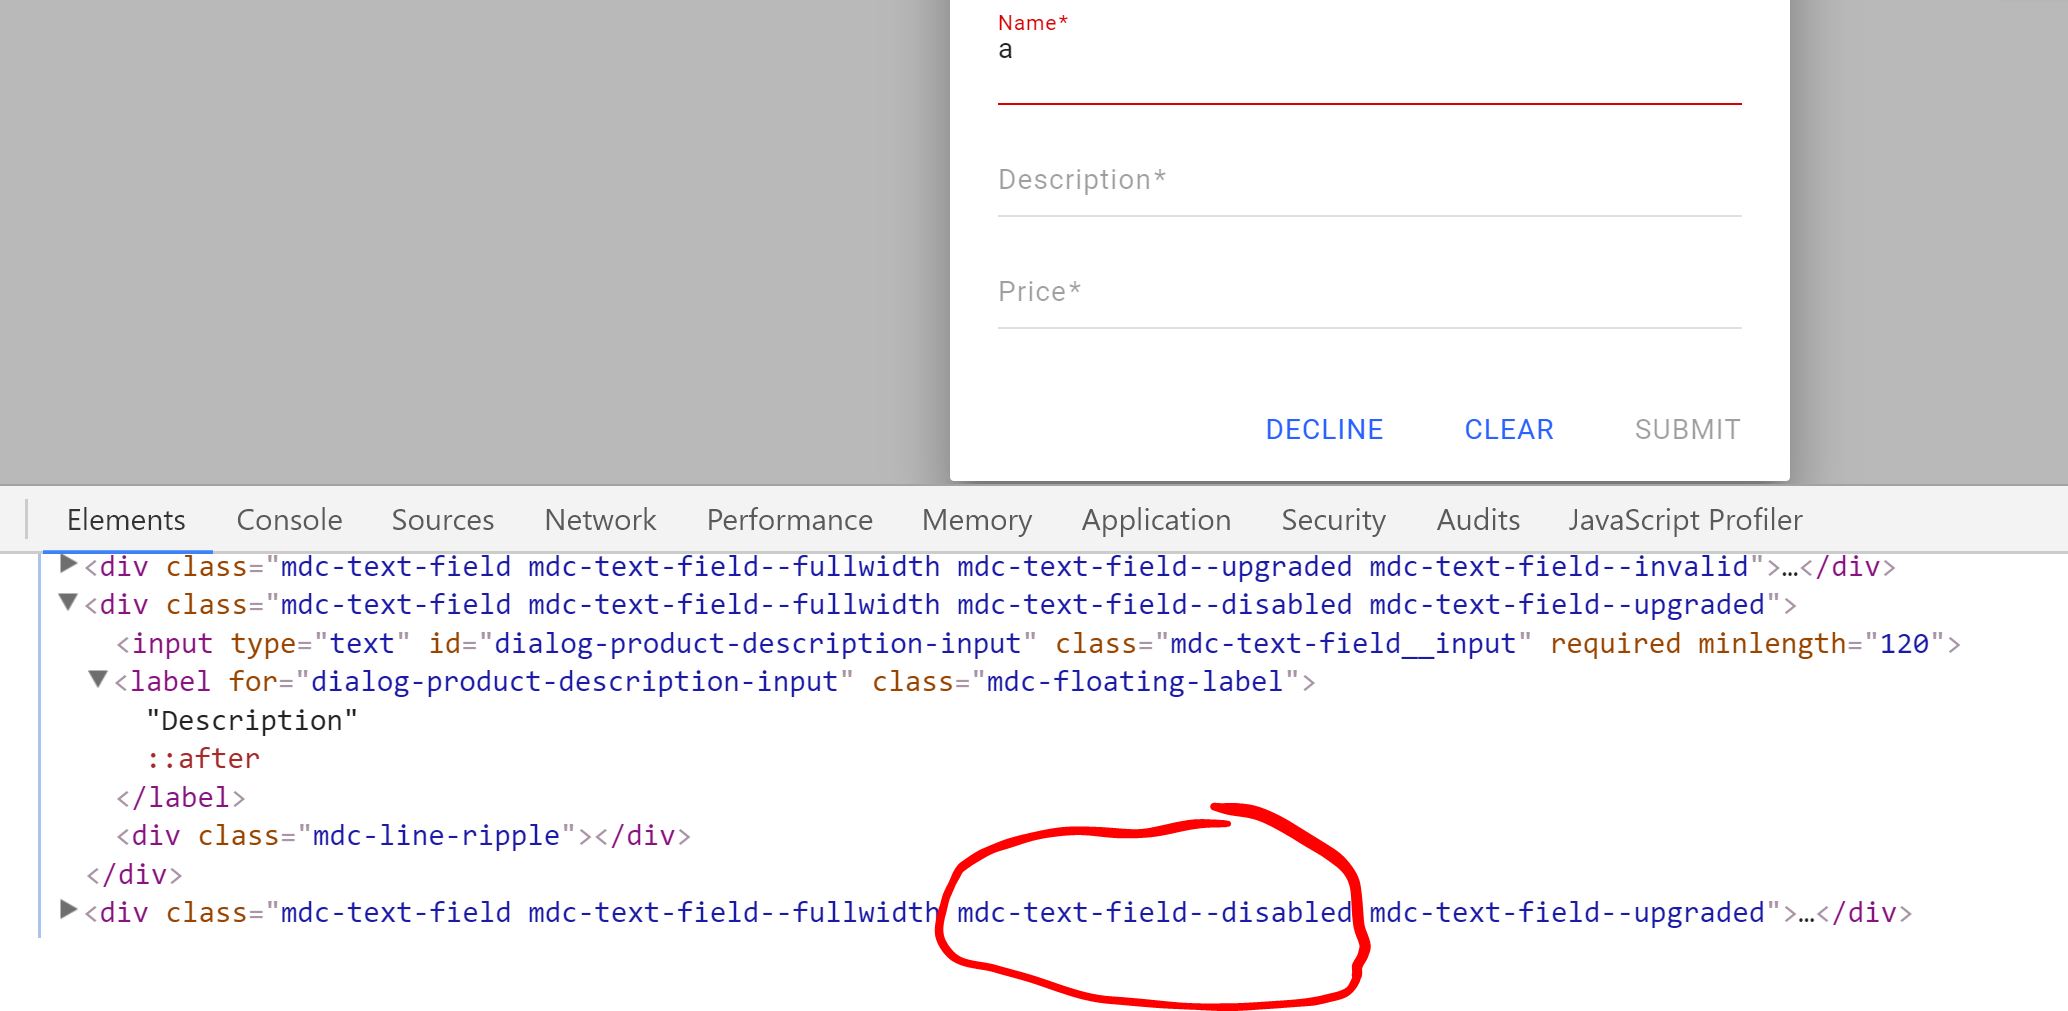Viewport: 2068px width, 1011px height.
Task: Open the Performance tab
Action: coord(789,520)
